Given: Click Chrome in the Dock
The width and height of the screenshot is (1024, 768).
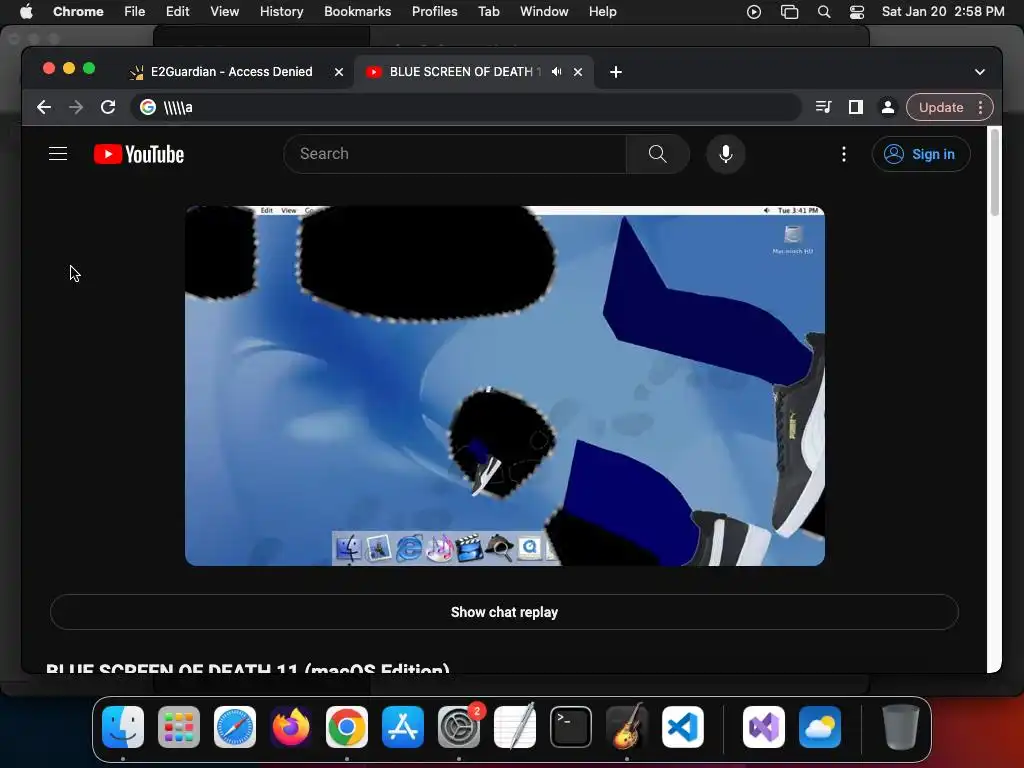Looking at the screenshot, I should point(347,727).
